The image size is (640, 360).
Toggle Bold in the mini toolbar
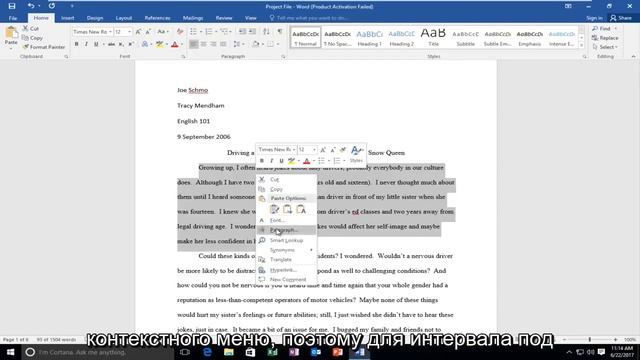click(262, 161)
